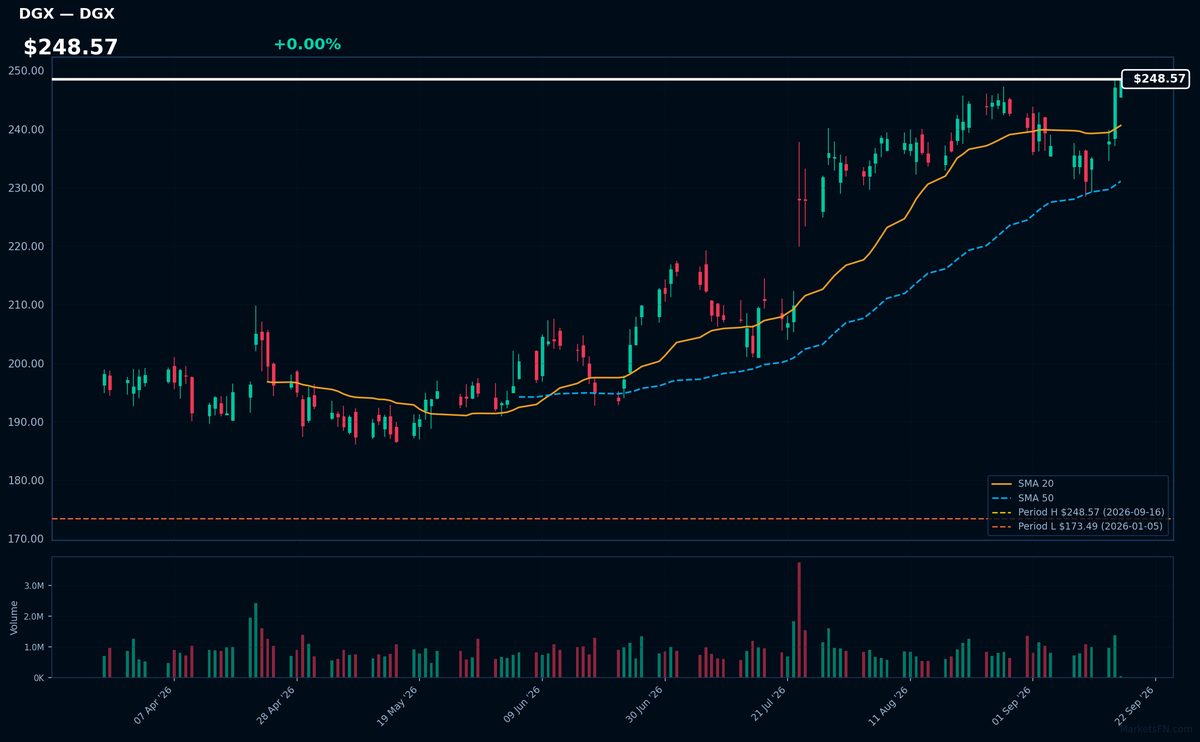The image size is (1200, 742).
Task: Click the 07 Apr '26 date label
Action: pos(153,703)
